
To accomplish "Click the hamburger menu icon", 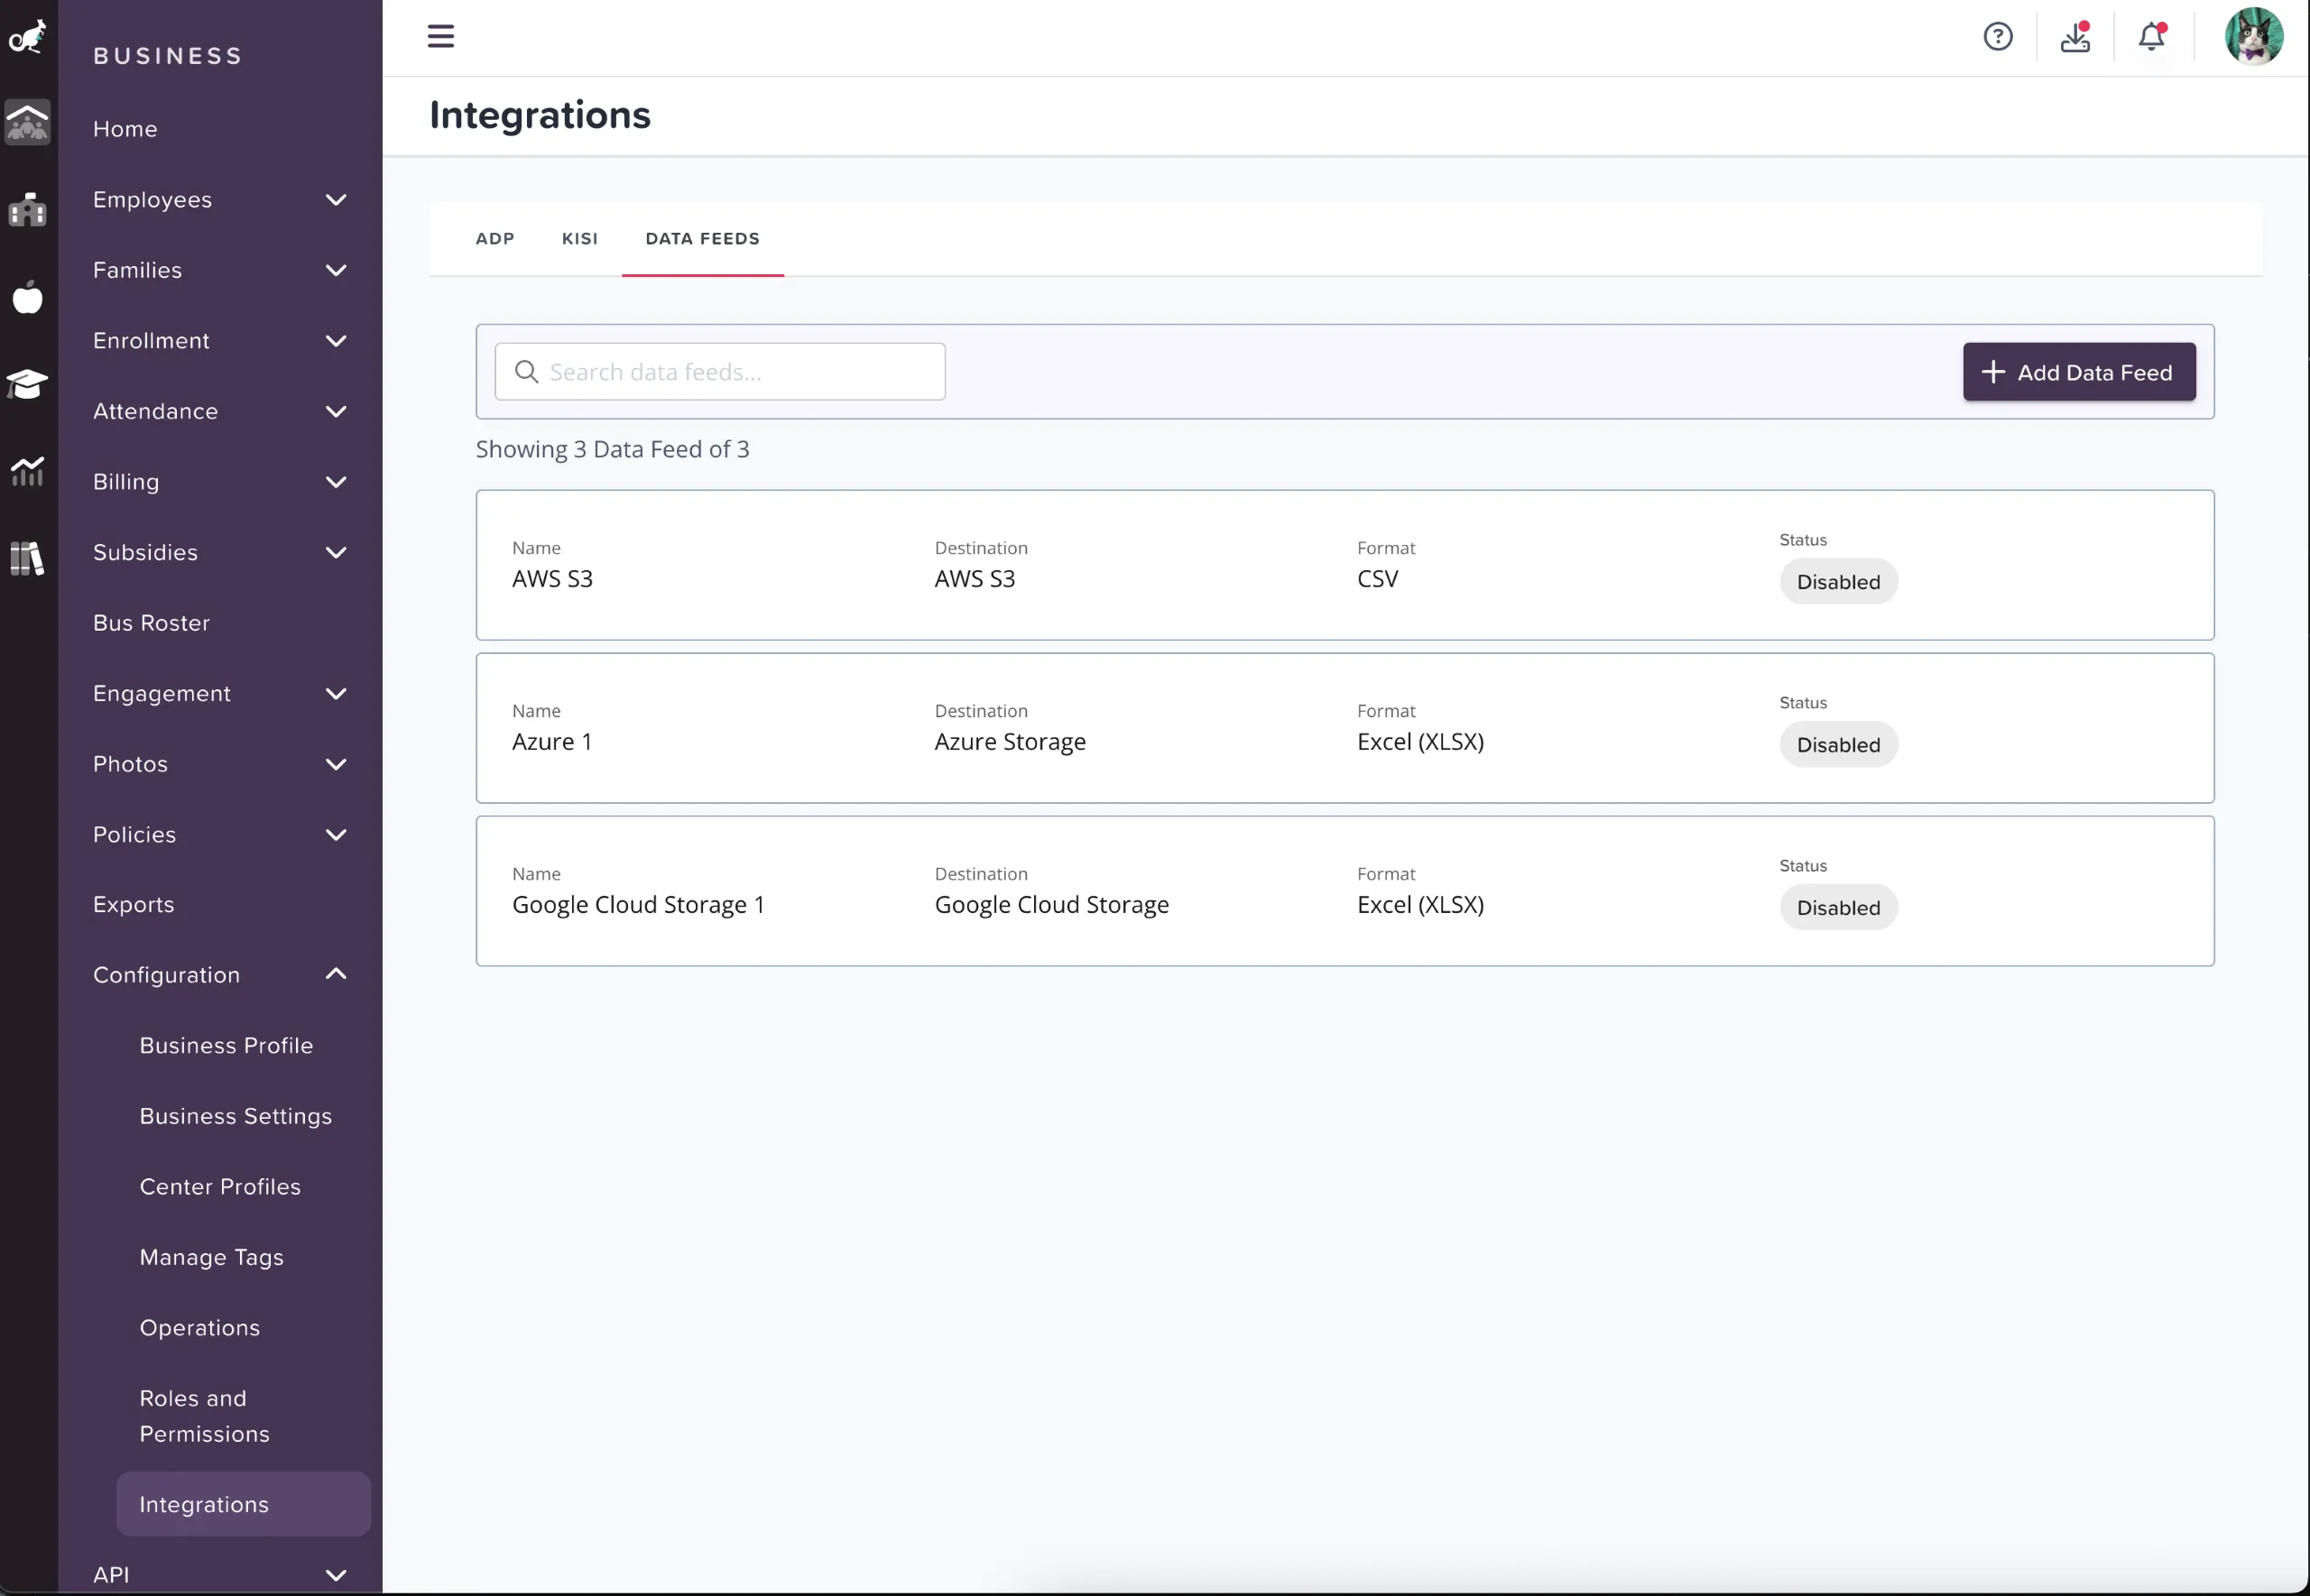I will point(440,36).
